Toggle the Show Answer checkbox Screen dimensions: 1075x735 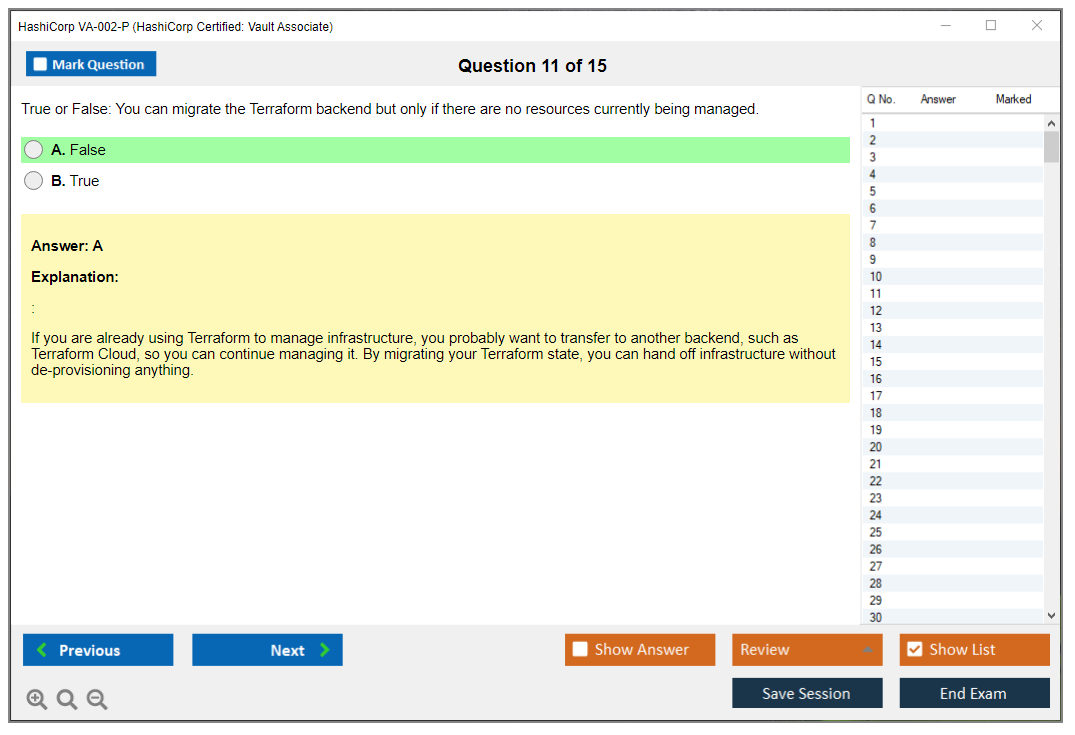tap(581, 650)
